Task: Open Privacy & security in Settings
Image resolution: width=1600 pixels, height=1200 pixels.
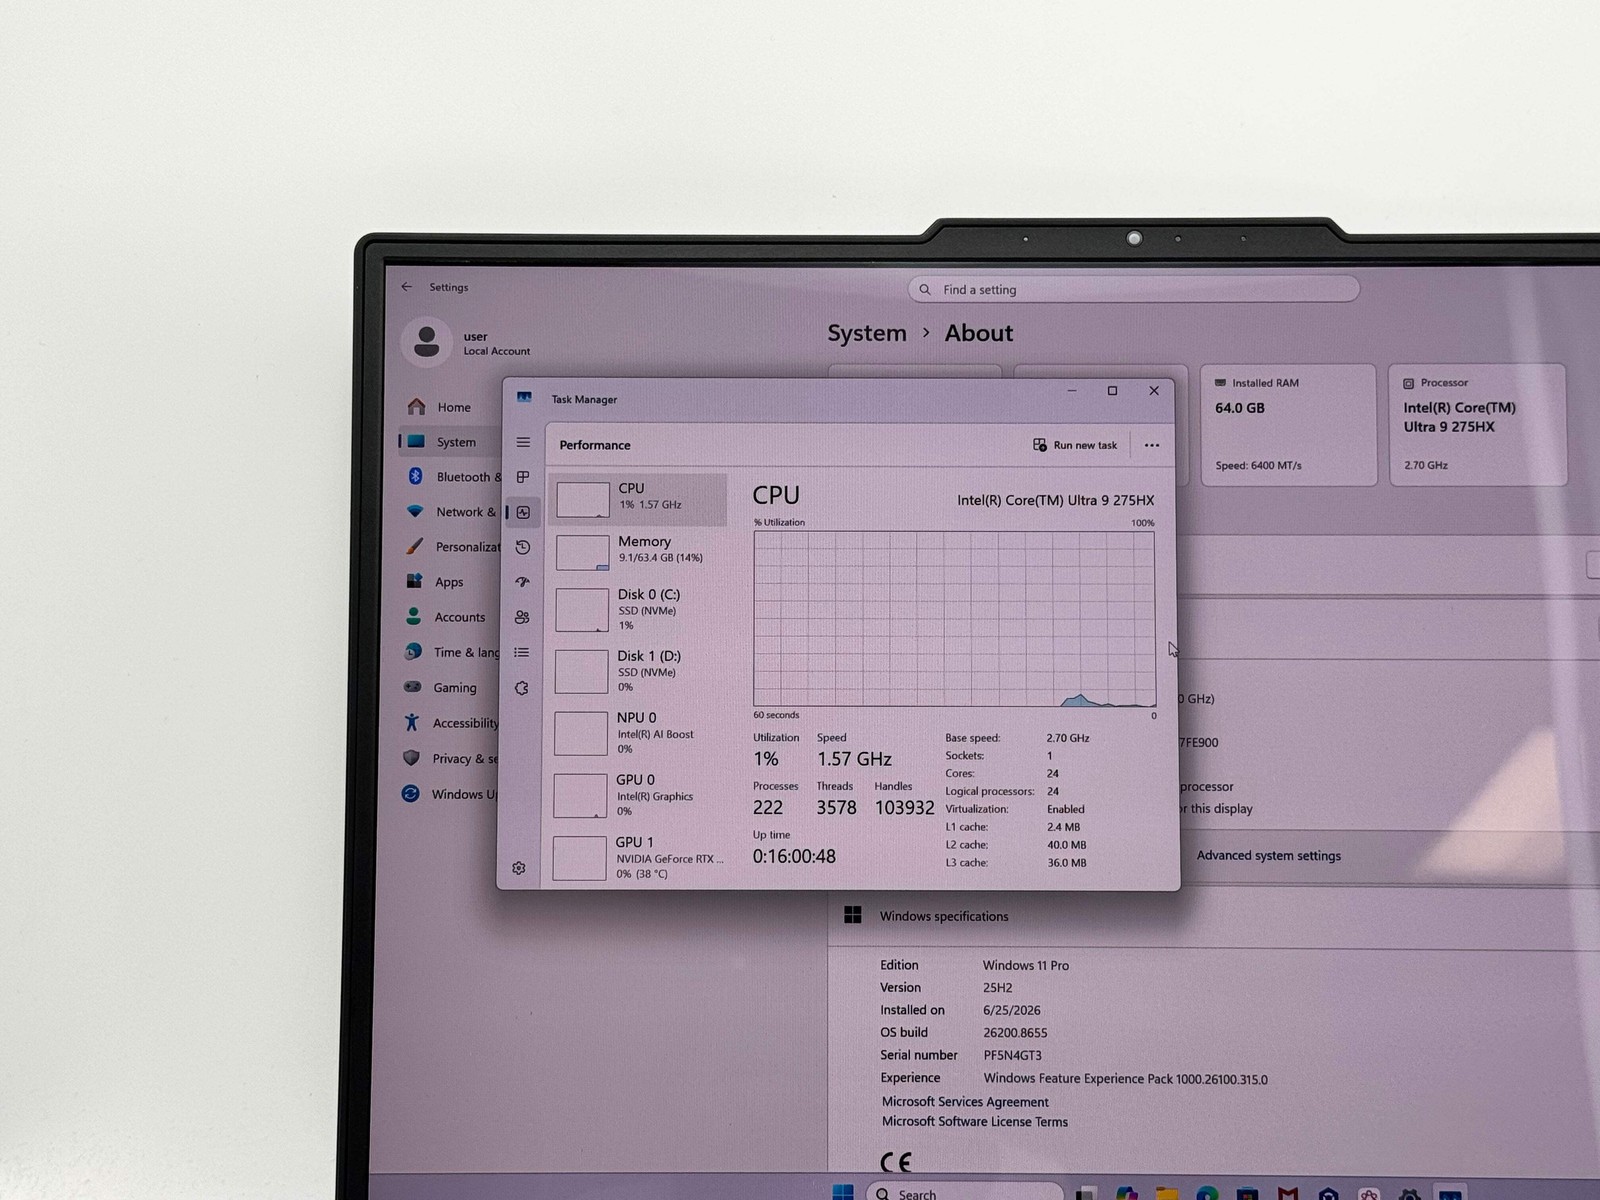Action: coord(449,758)
